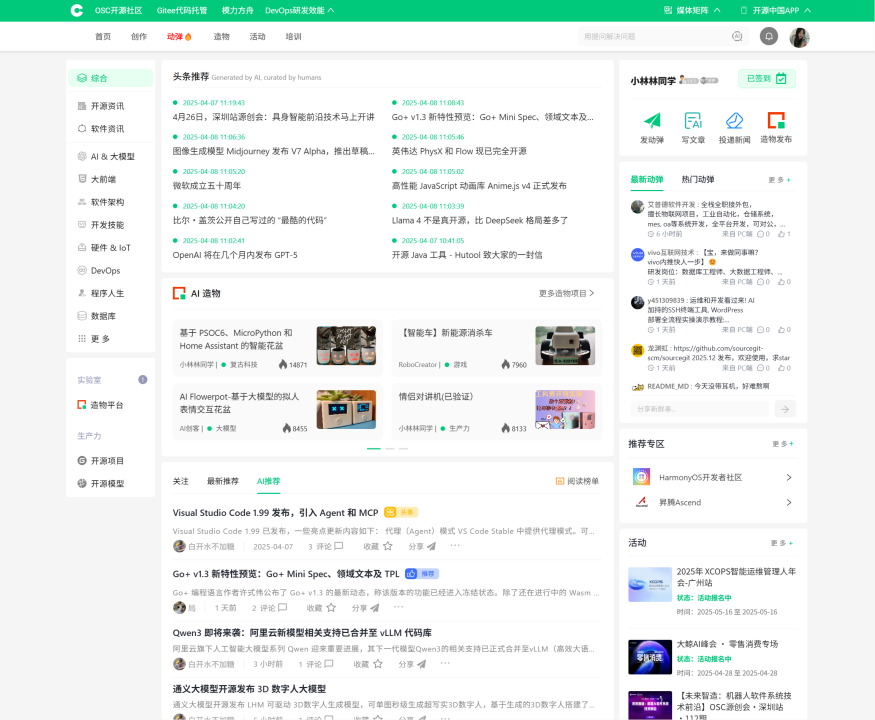Click the 发动弹 paper plane icon

tap(652, 120)
